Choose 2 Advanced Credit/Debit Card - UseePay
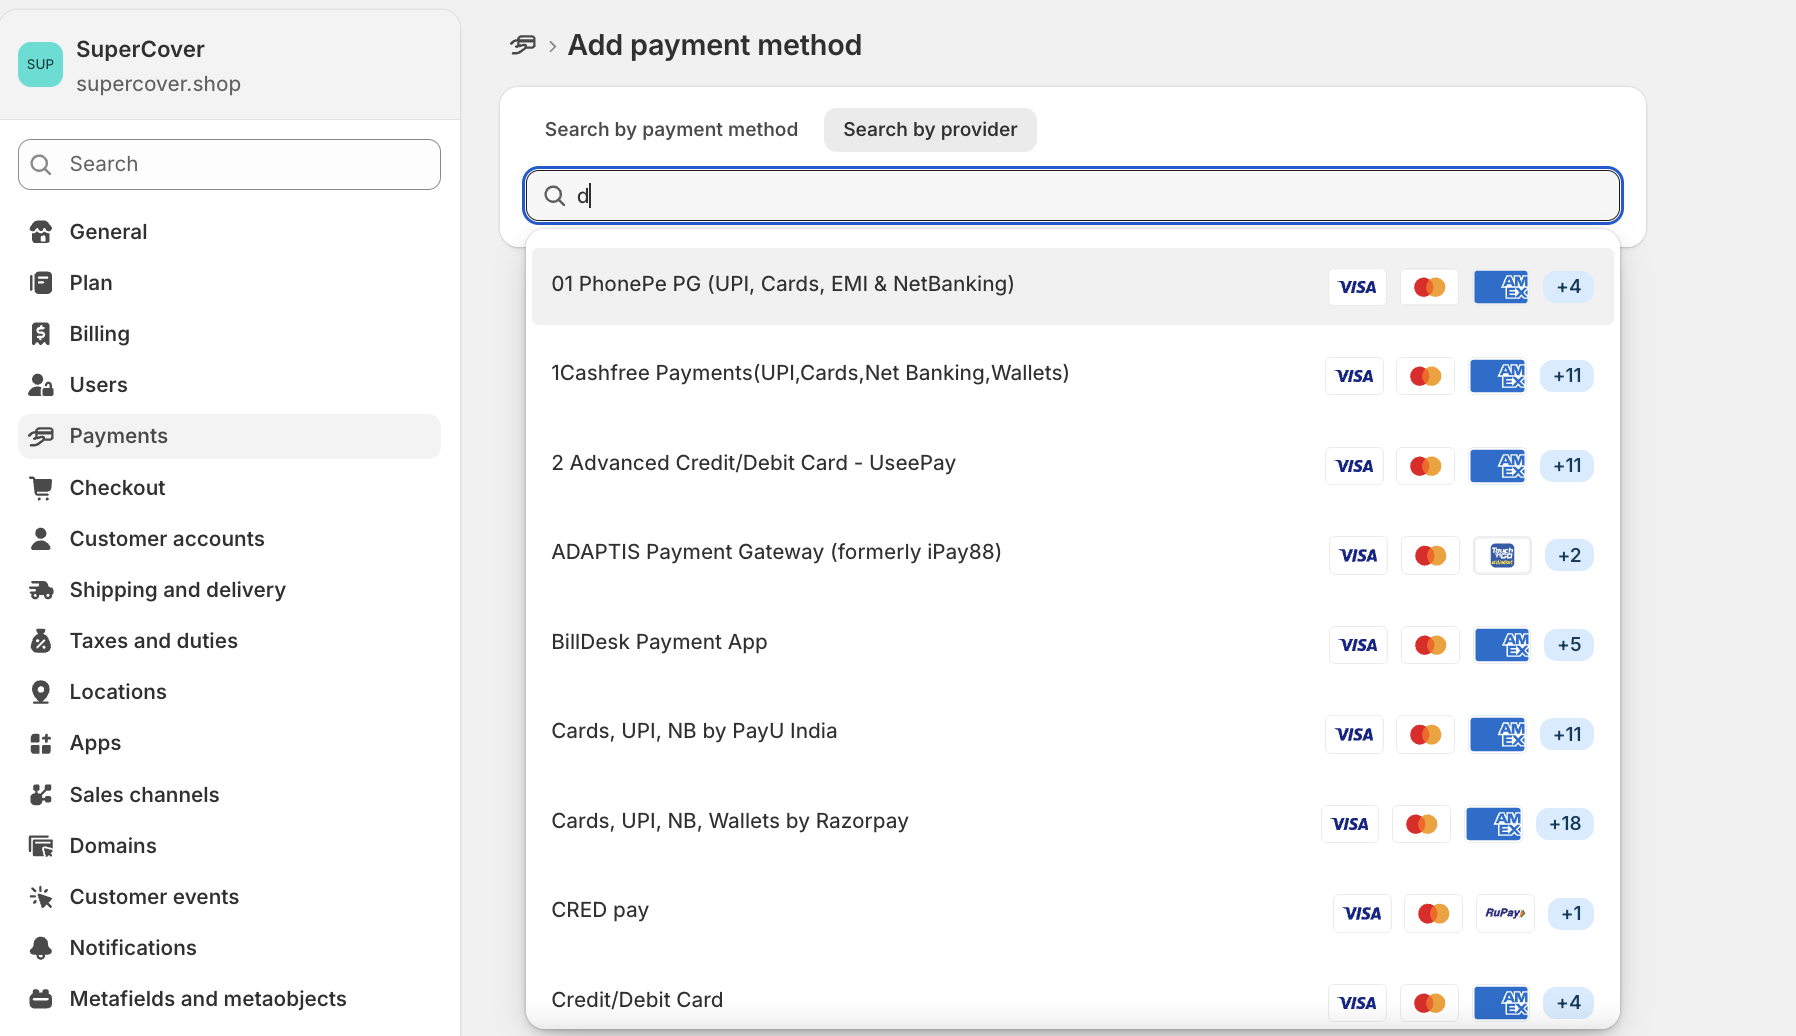Image resolution: width=1796 pixels, height=1036 pixels. tap(1072, 465)
